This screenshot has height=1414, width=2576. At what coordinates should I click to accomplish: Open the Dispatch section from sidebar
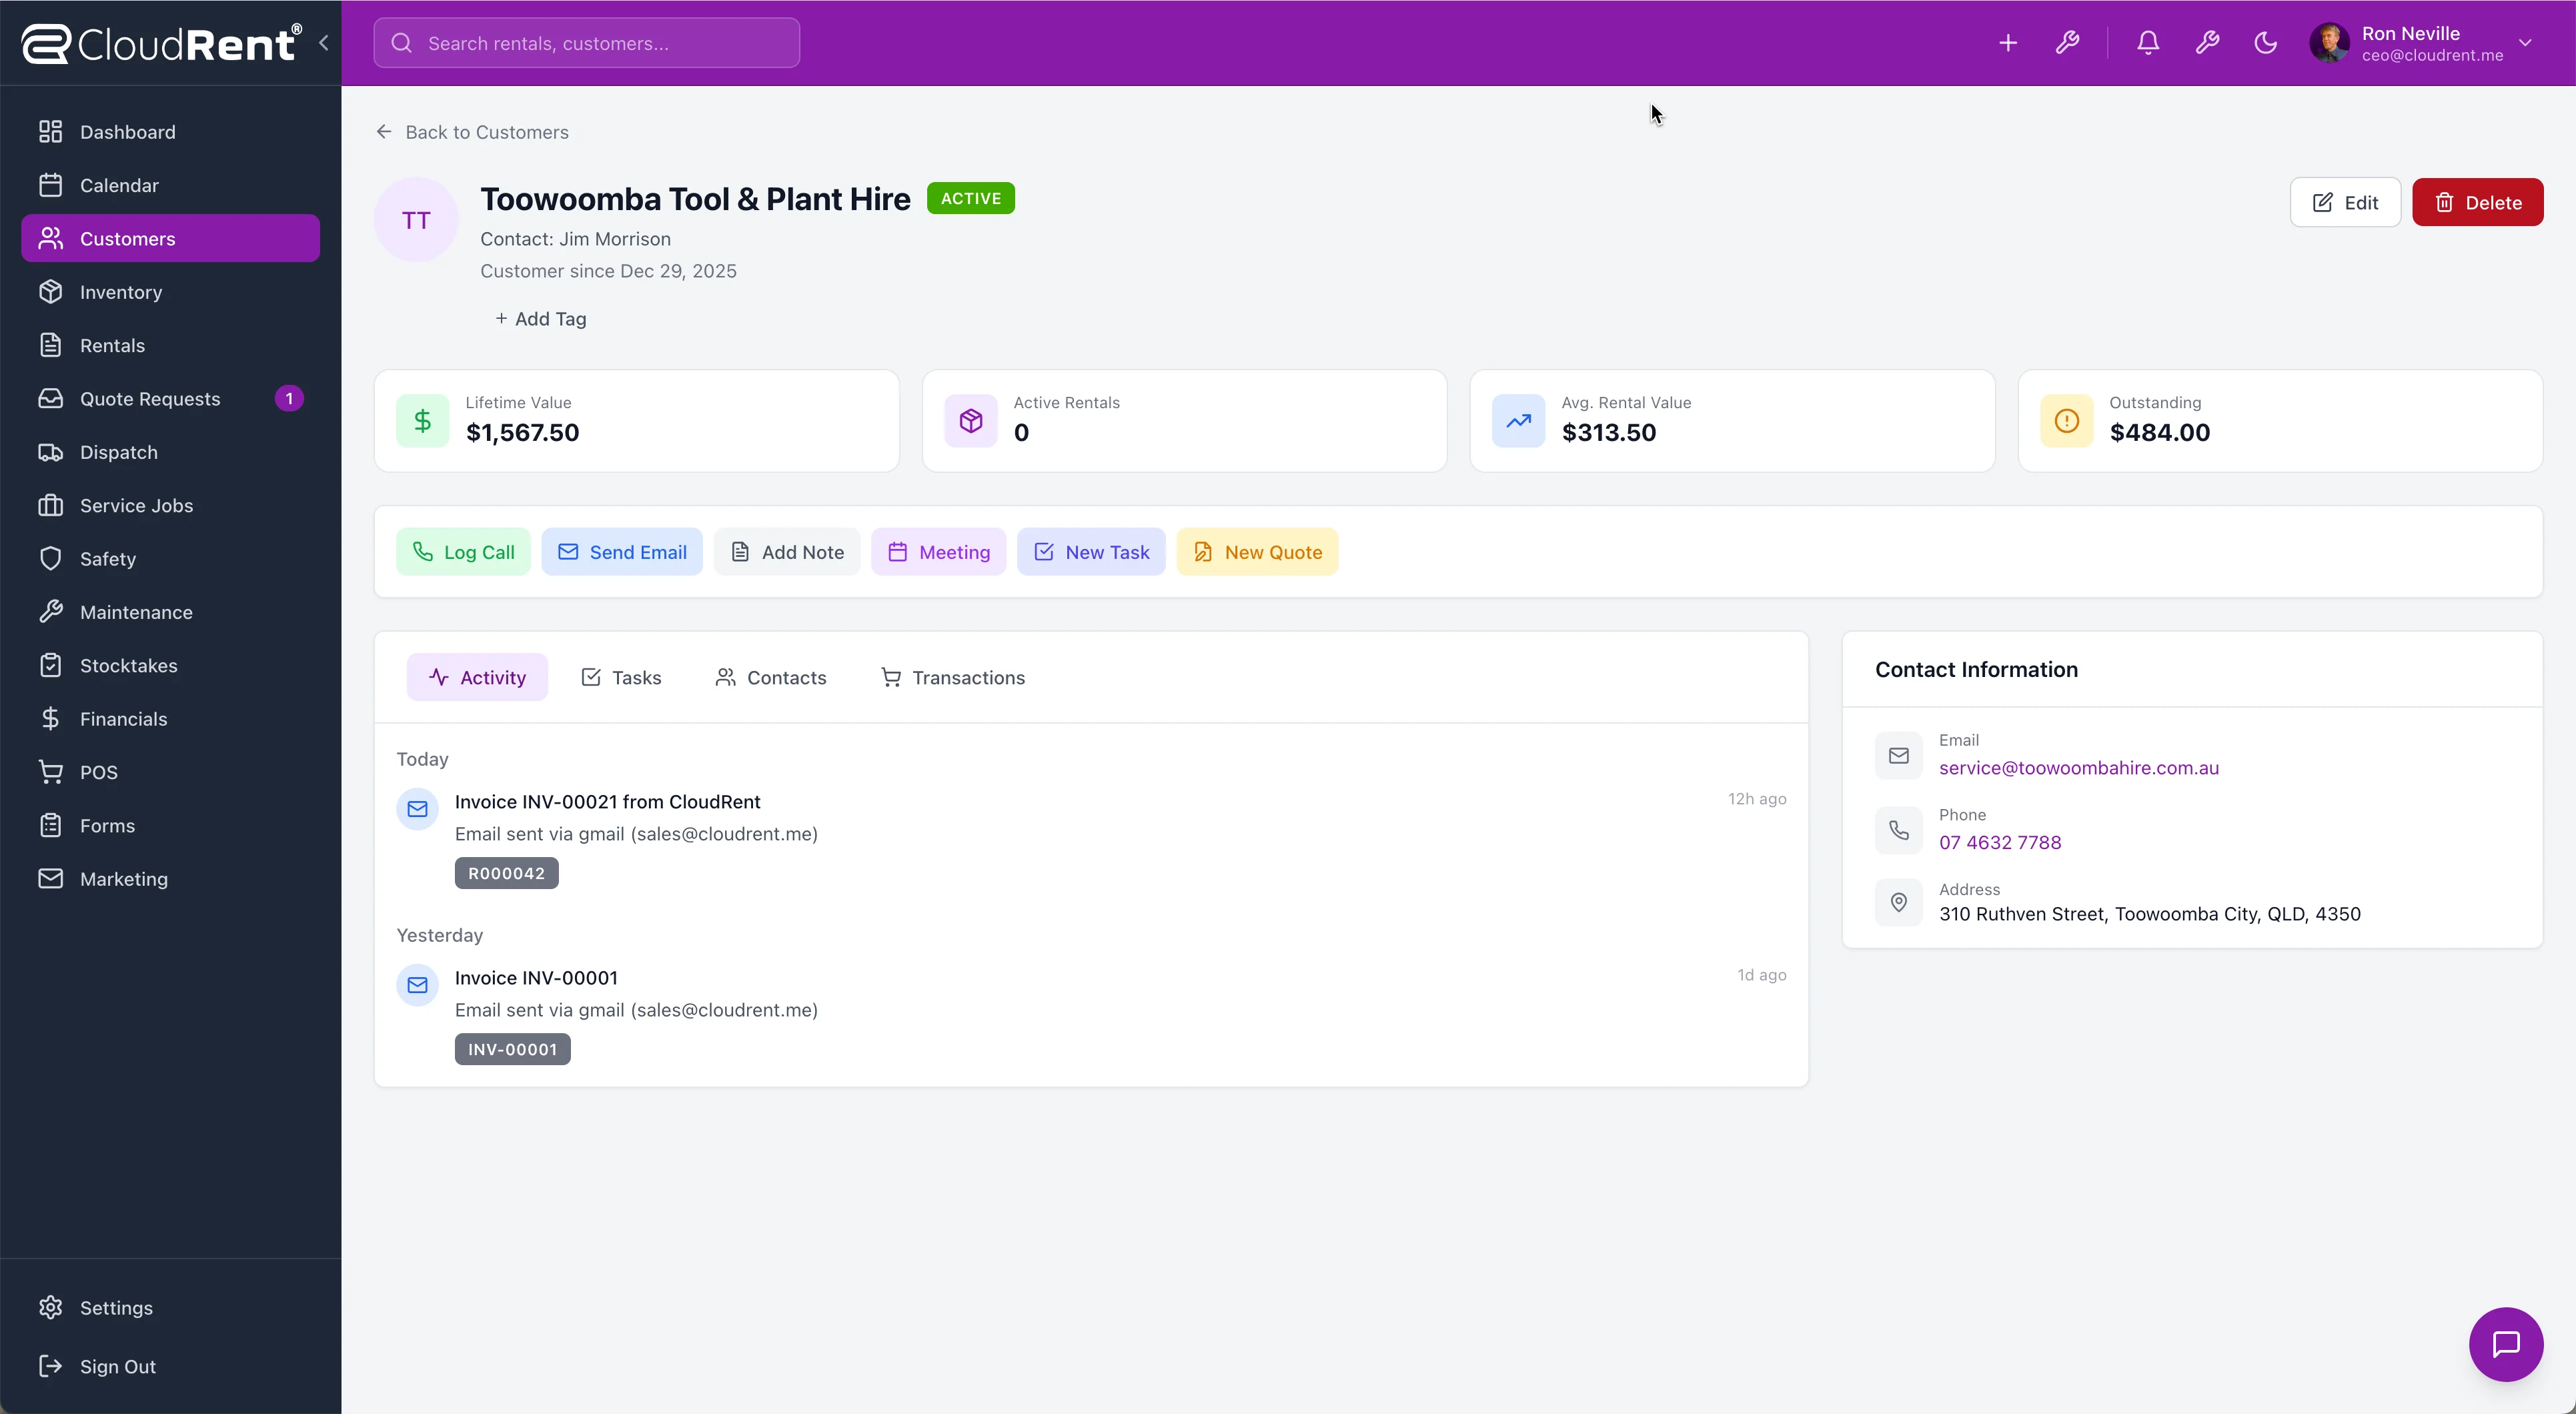118,452
